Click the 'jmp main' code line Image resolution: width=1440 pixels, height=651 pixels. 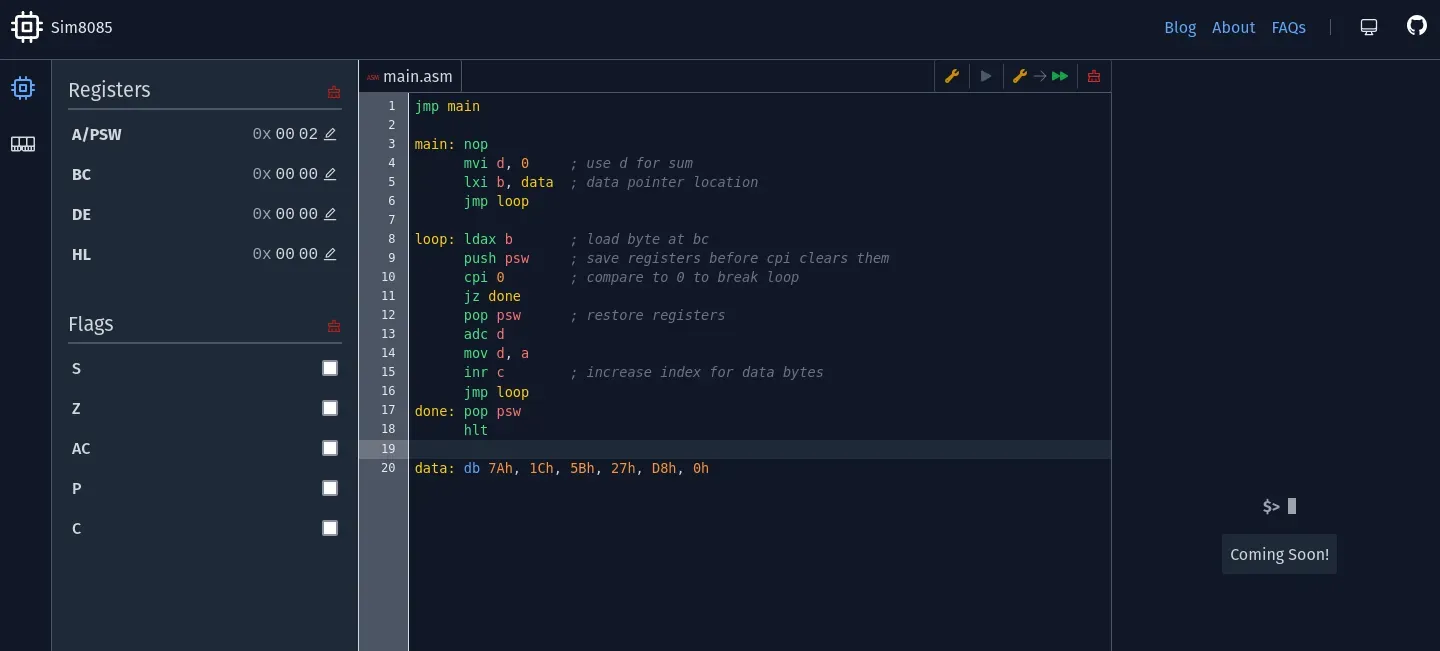click(447, 106)
